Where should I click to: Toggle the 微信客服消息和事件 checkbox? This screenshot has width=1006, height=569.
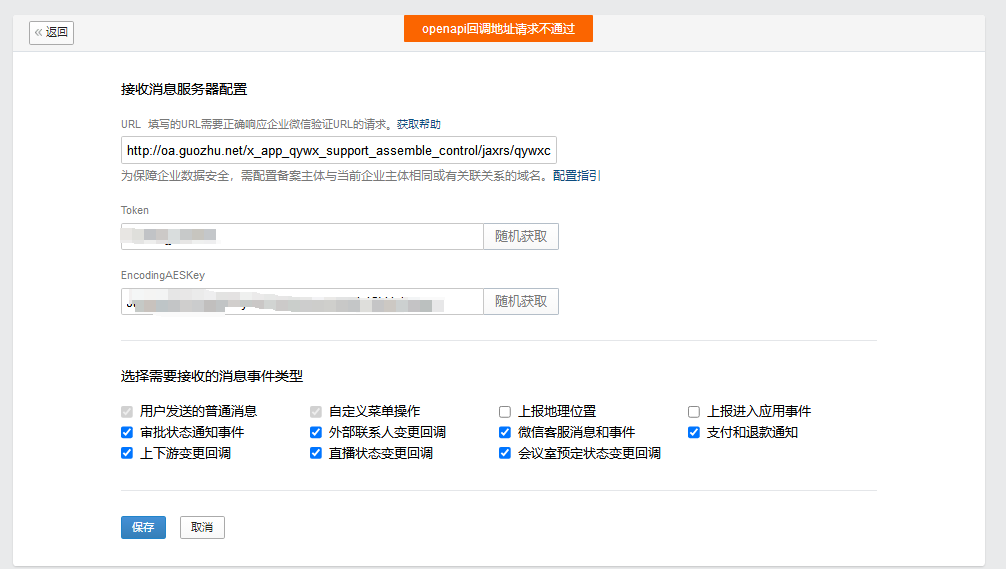(505, 432)
